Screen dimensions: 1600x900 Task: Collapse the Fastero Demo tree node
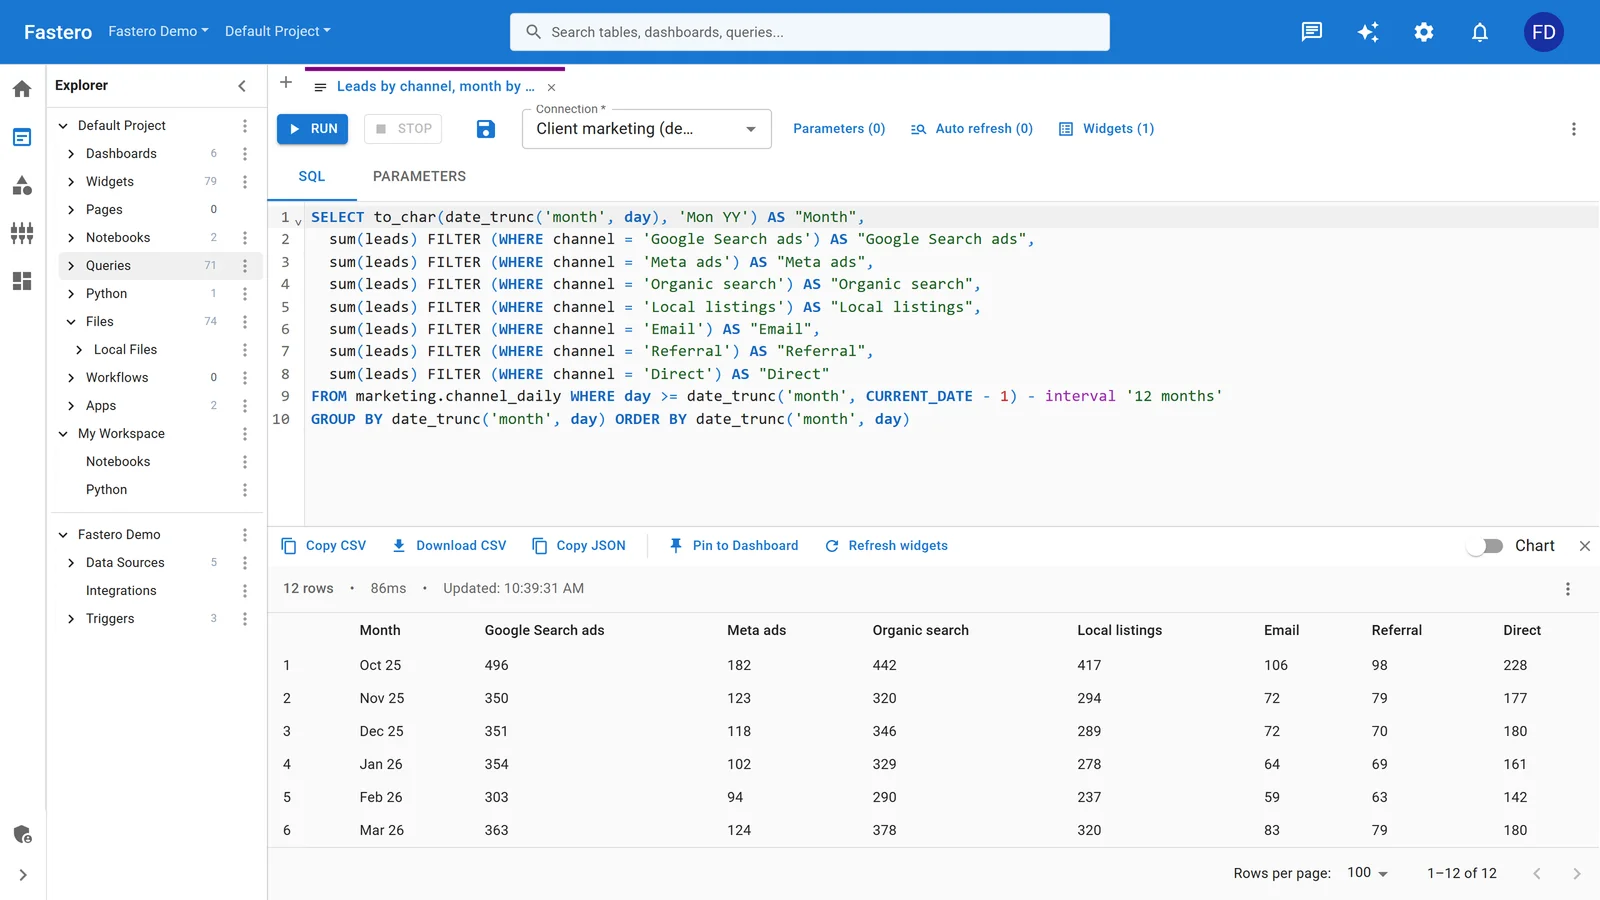(x=63, y=535)
